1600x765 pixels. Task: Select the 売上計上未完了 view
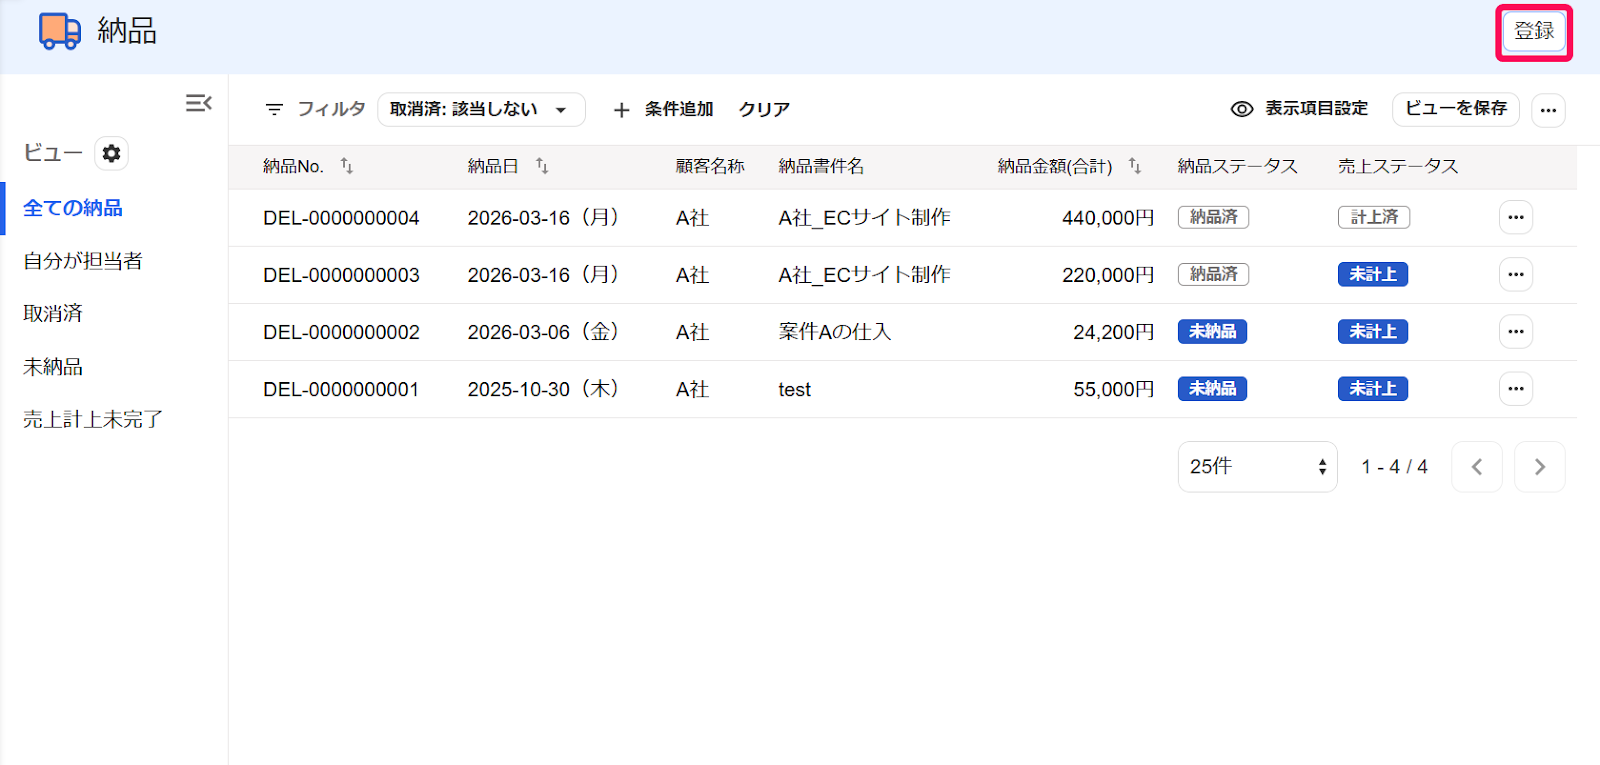coord(93,420)
